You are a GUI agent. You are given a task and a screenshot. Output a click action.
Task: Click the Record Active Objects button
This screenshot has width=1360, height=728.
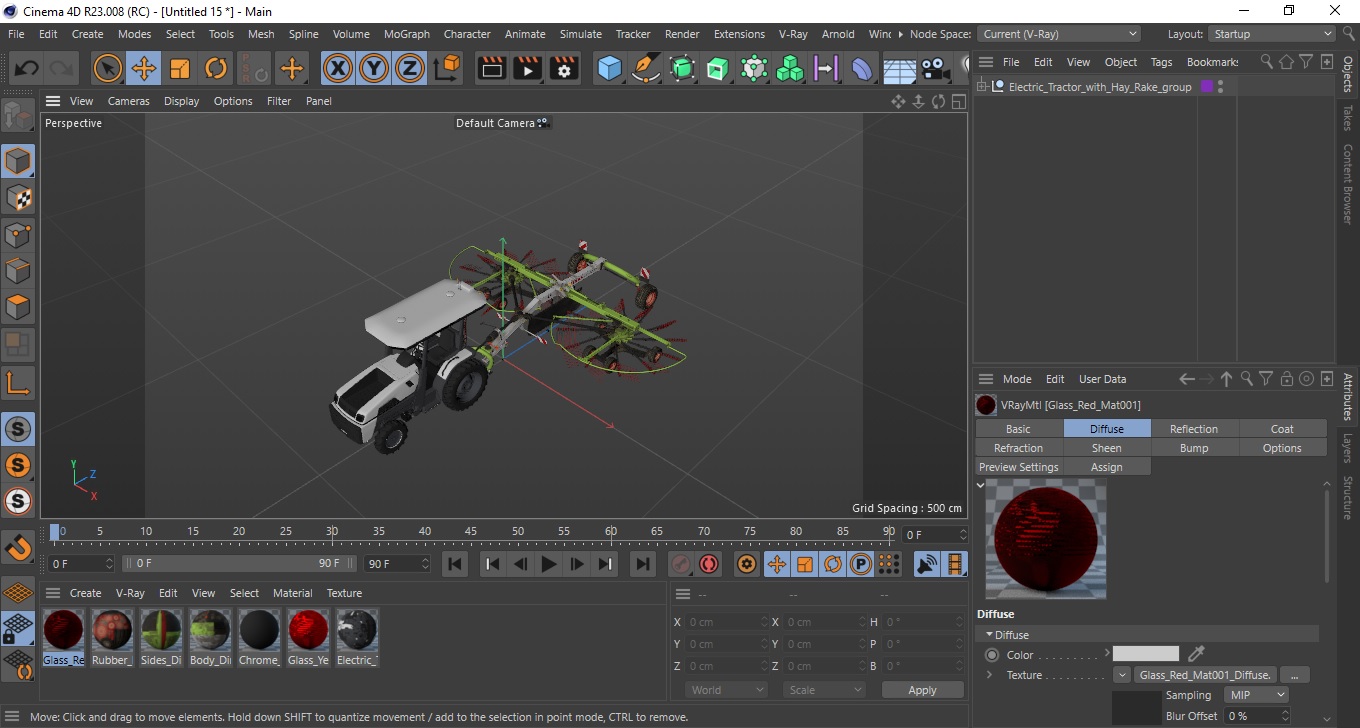(x=681, y=564)
